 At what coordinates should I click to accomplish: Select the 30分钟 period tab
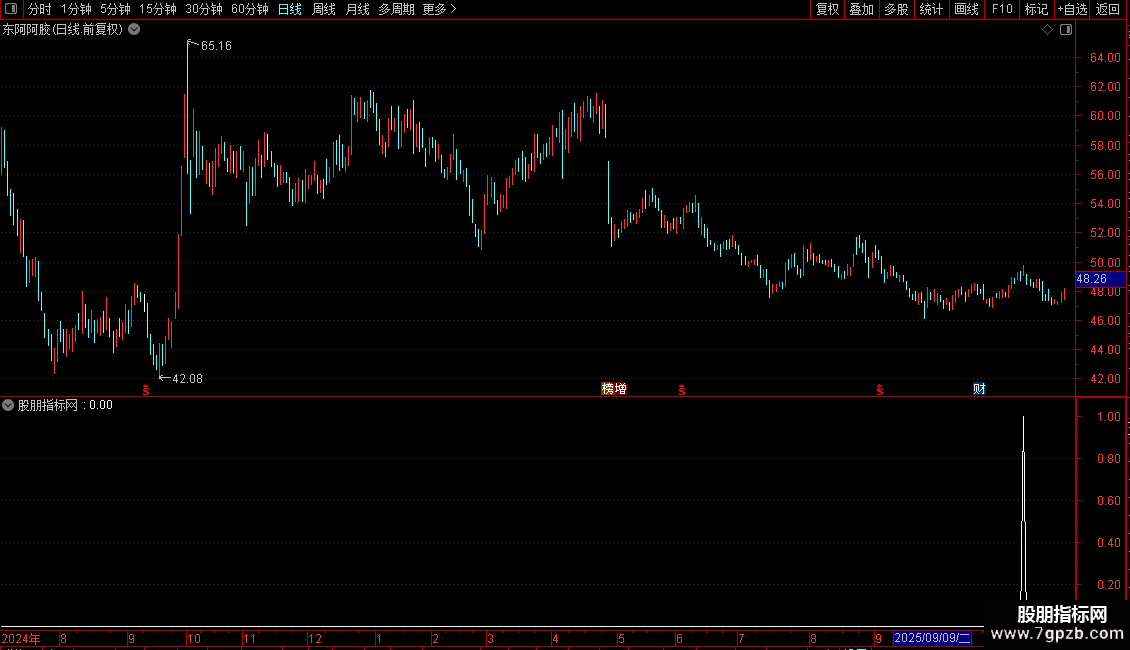(203, 9)
